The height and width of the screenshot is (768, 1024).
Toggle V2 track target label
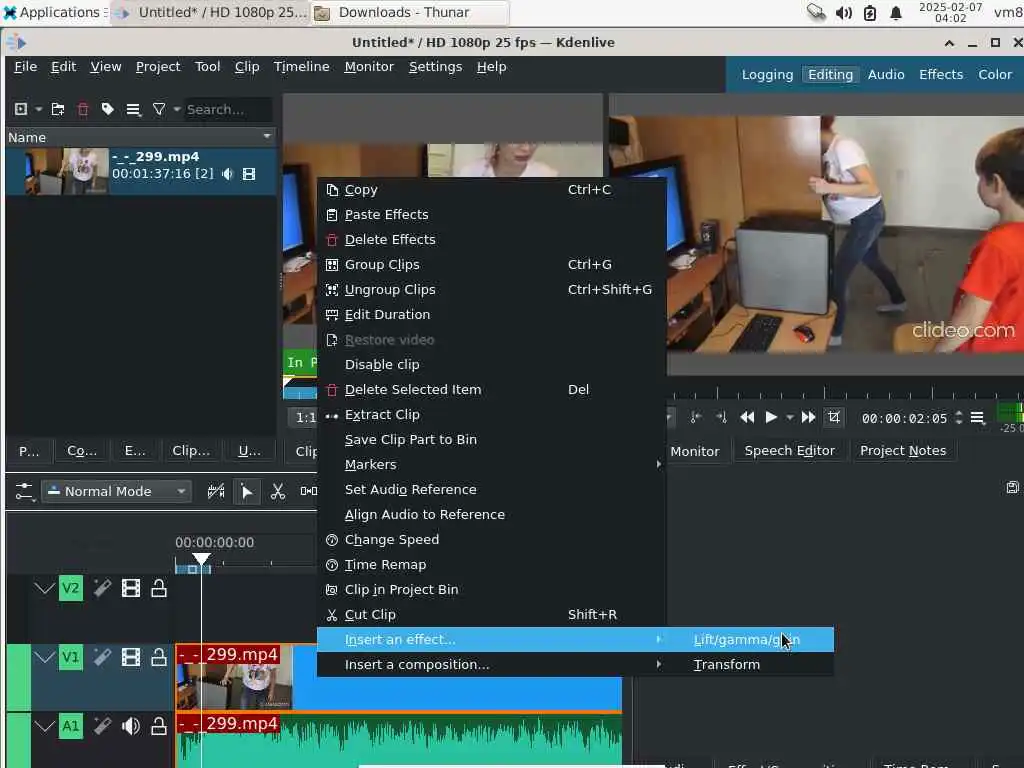(71, 588)
